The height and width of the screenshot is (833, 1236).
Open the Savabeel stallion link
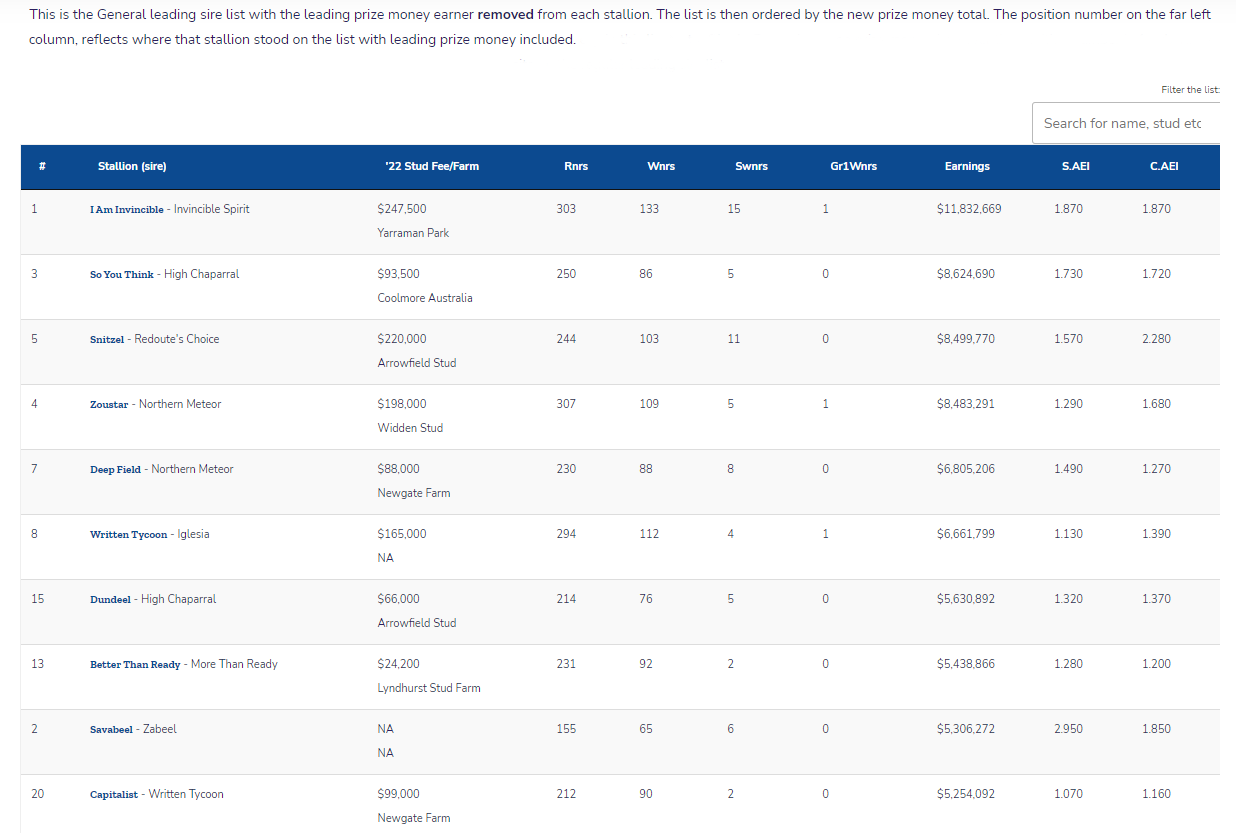pos(111,730)
